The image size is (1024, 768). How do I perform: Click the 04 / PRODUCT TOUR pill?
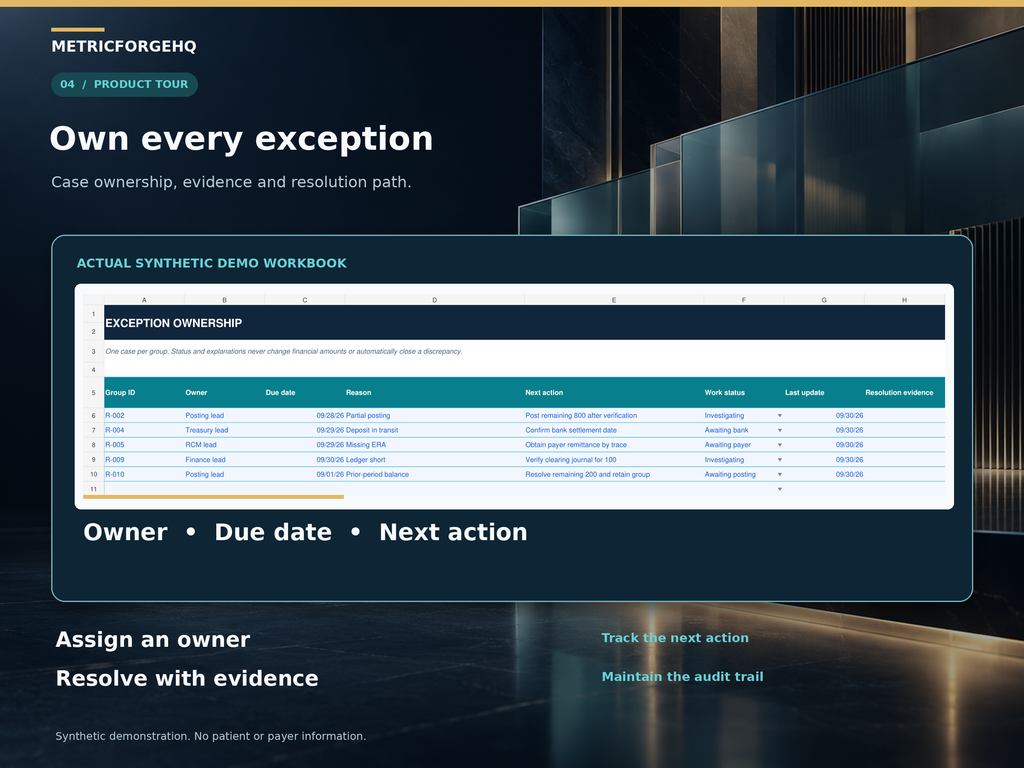point(124,84)
